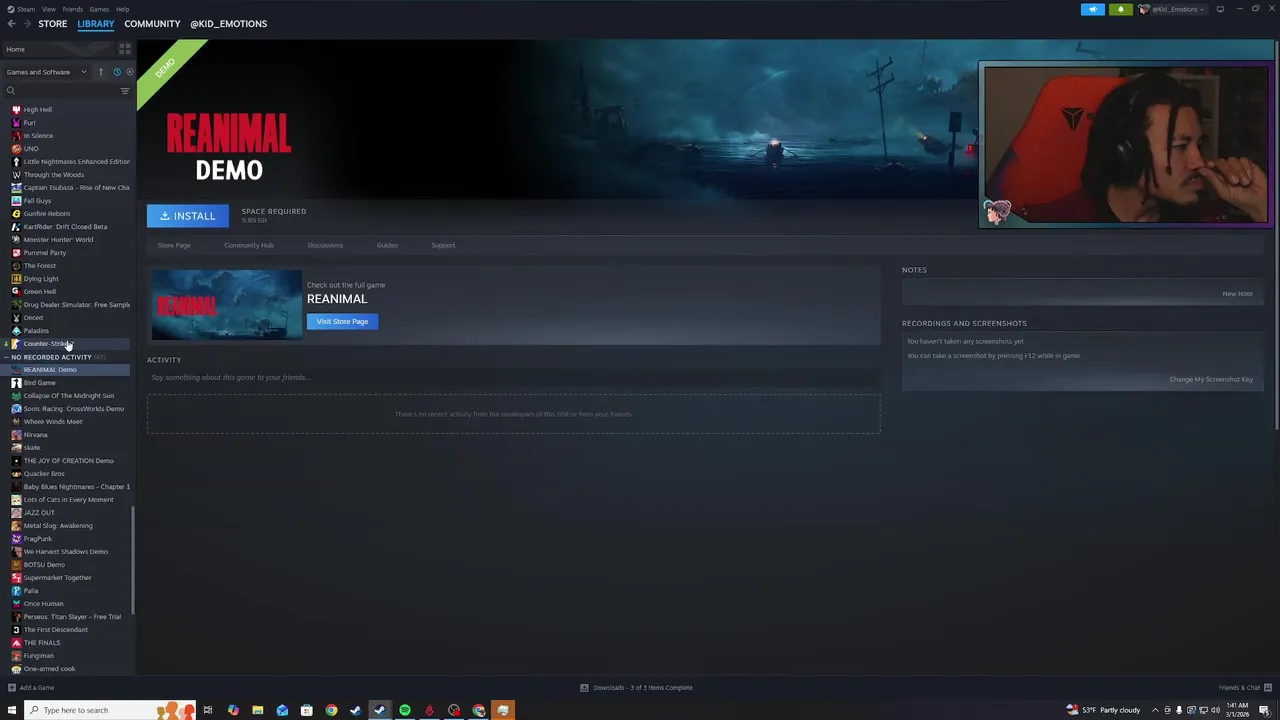Click the blue INSTALL button
Viewport: 1280px width, 720px height.
tap(188, 216)
